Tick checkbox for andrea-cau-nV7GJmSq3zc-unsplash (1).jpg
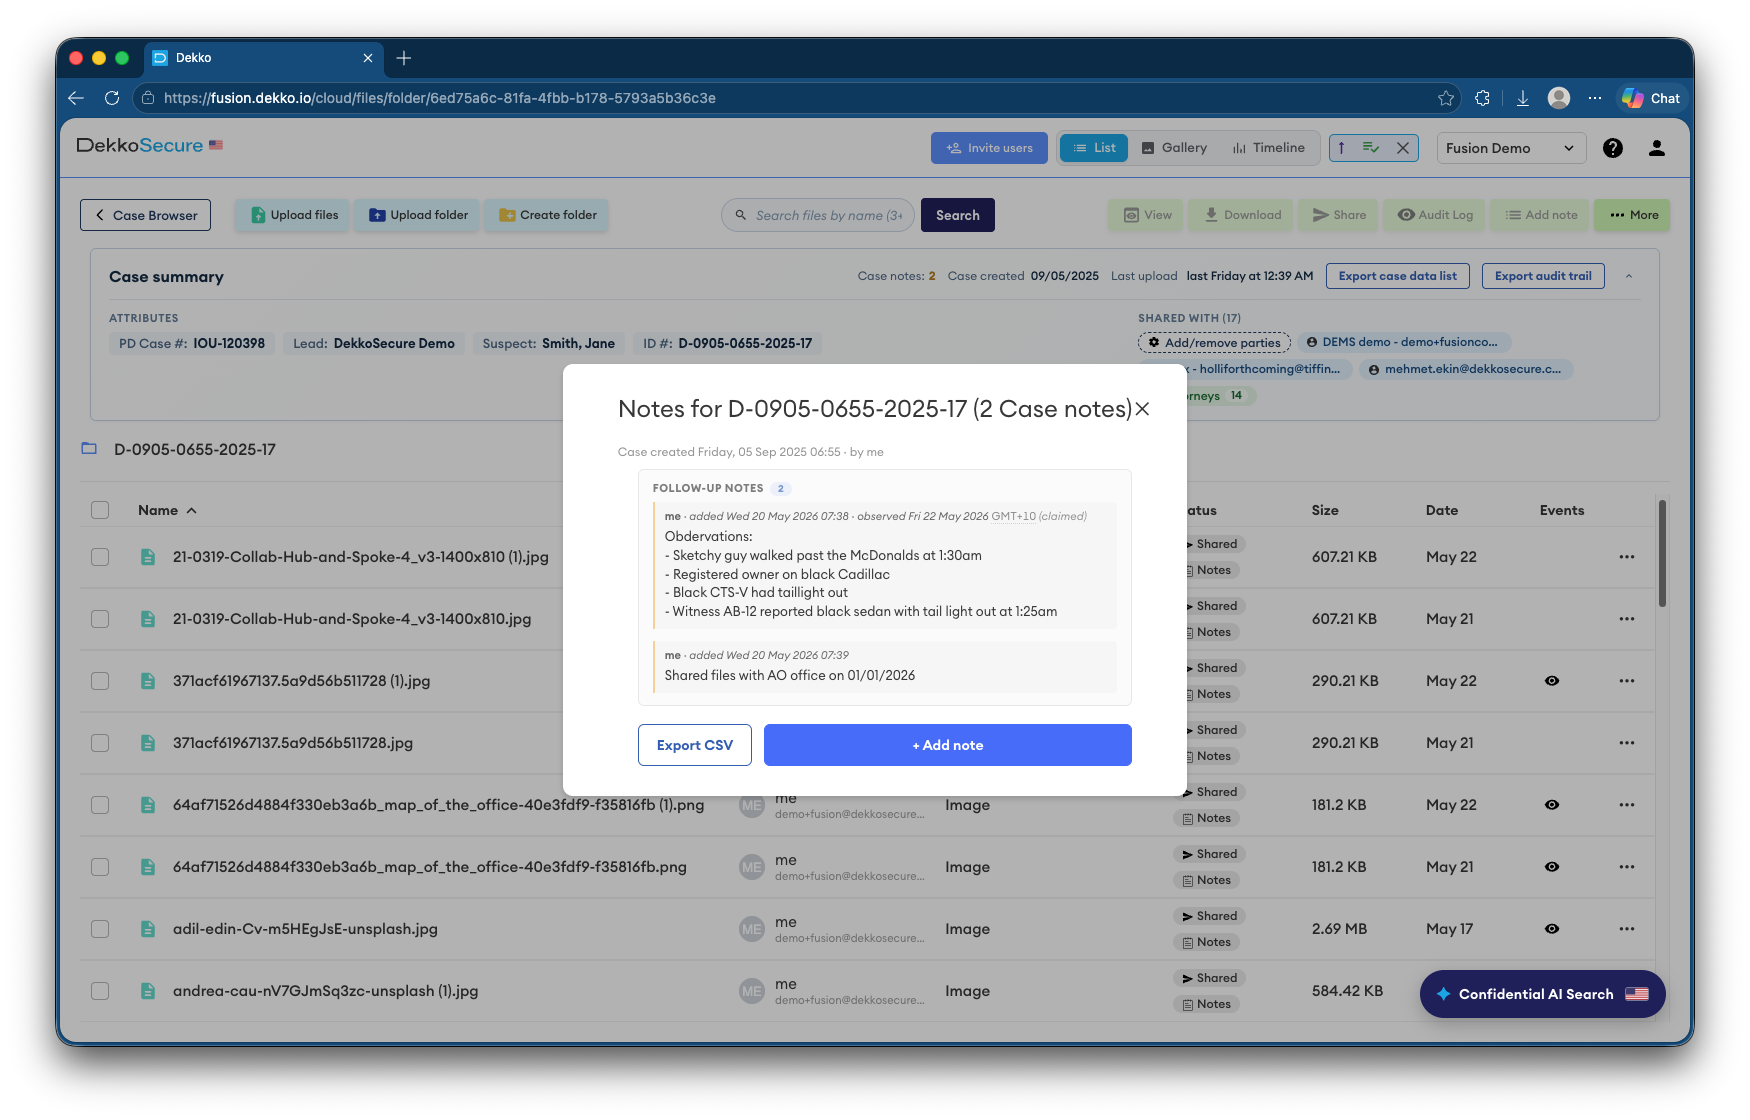The width and height of the screenshot is (1750, 1120). coord(100,991)
